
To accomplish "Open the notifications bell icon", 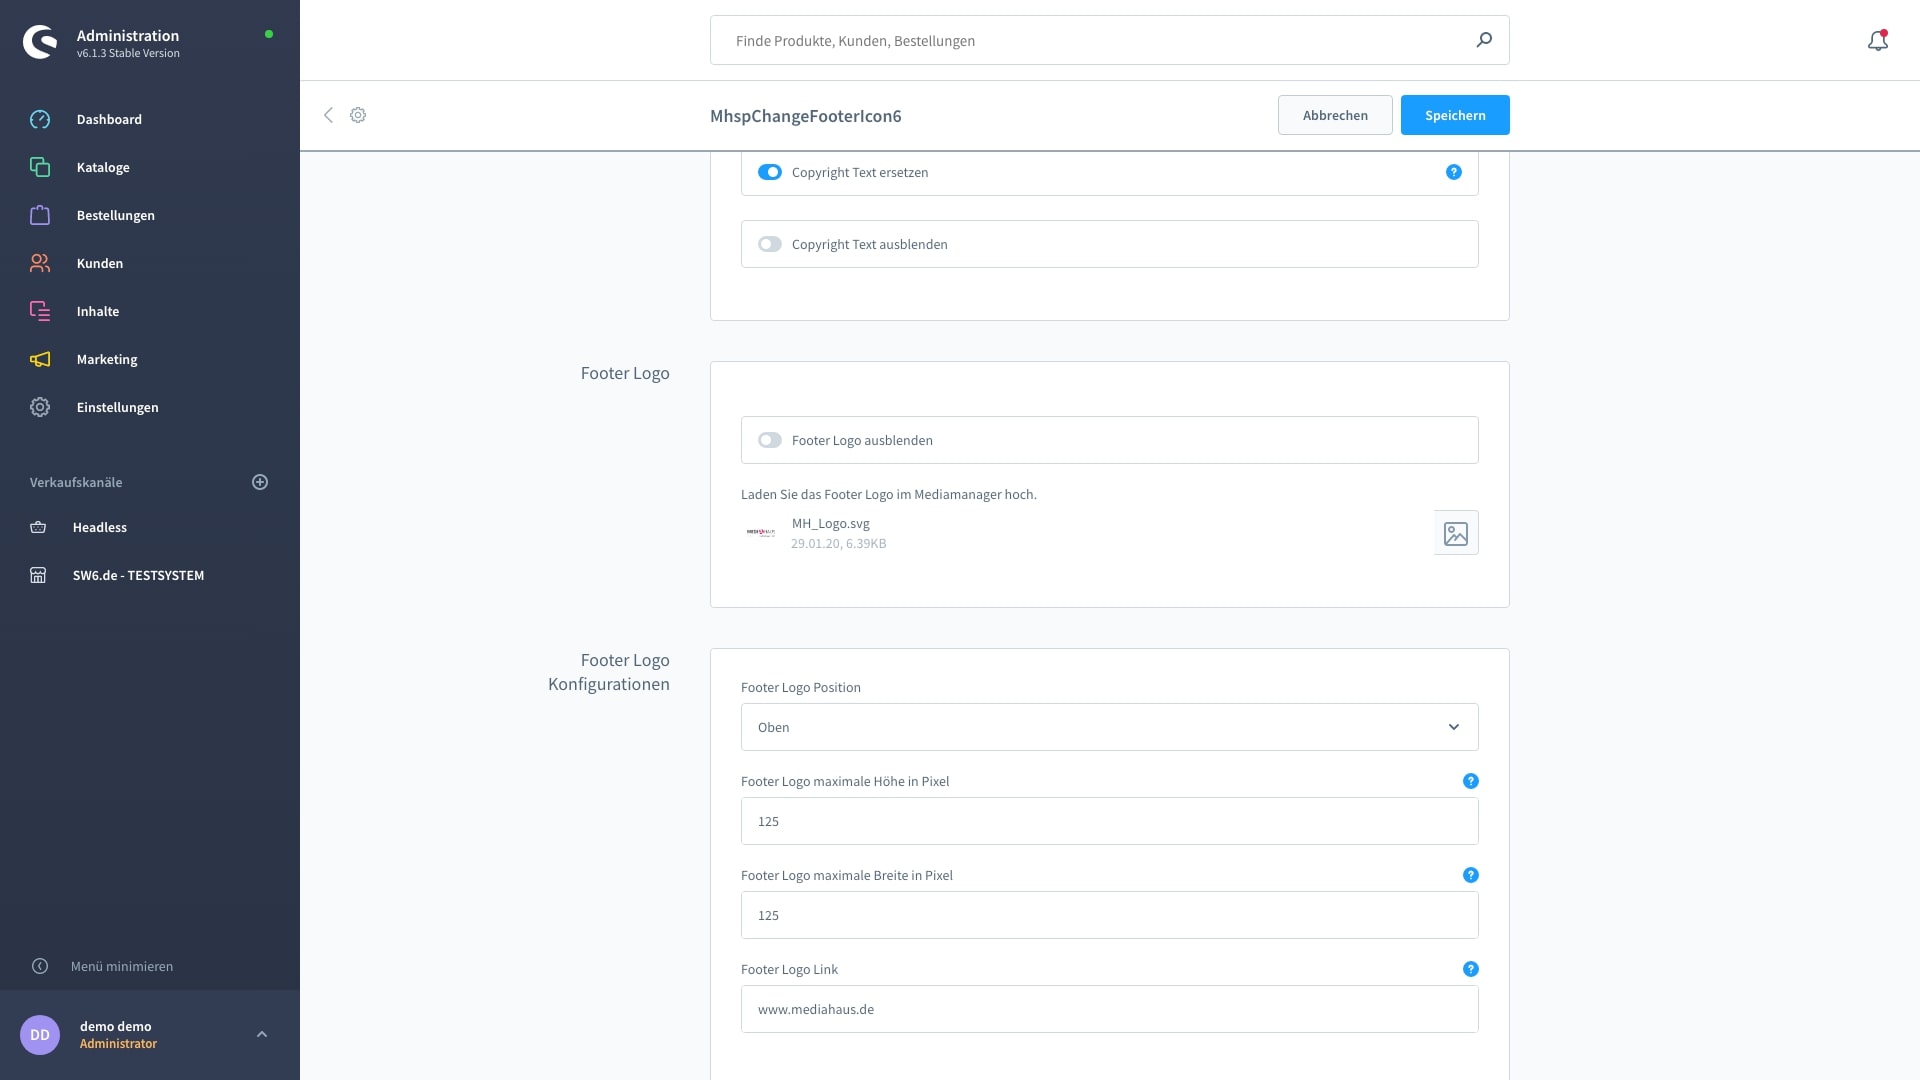I will [1877, 41].
